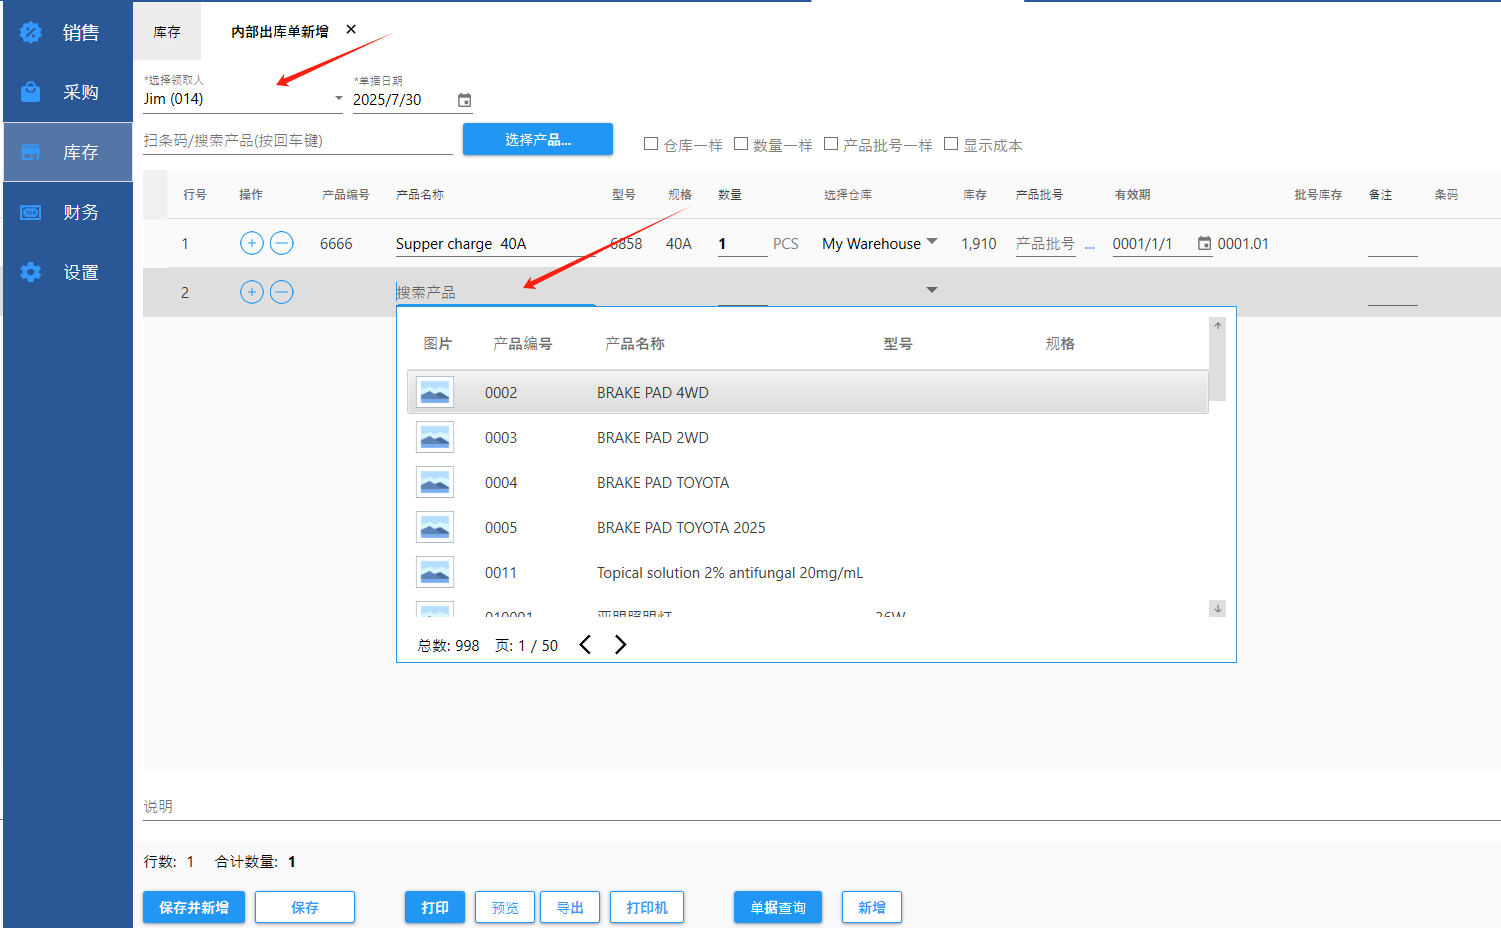Click the 选择产品 button
The width and height of the screenshot is (1501, 928).
[537, 140]
